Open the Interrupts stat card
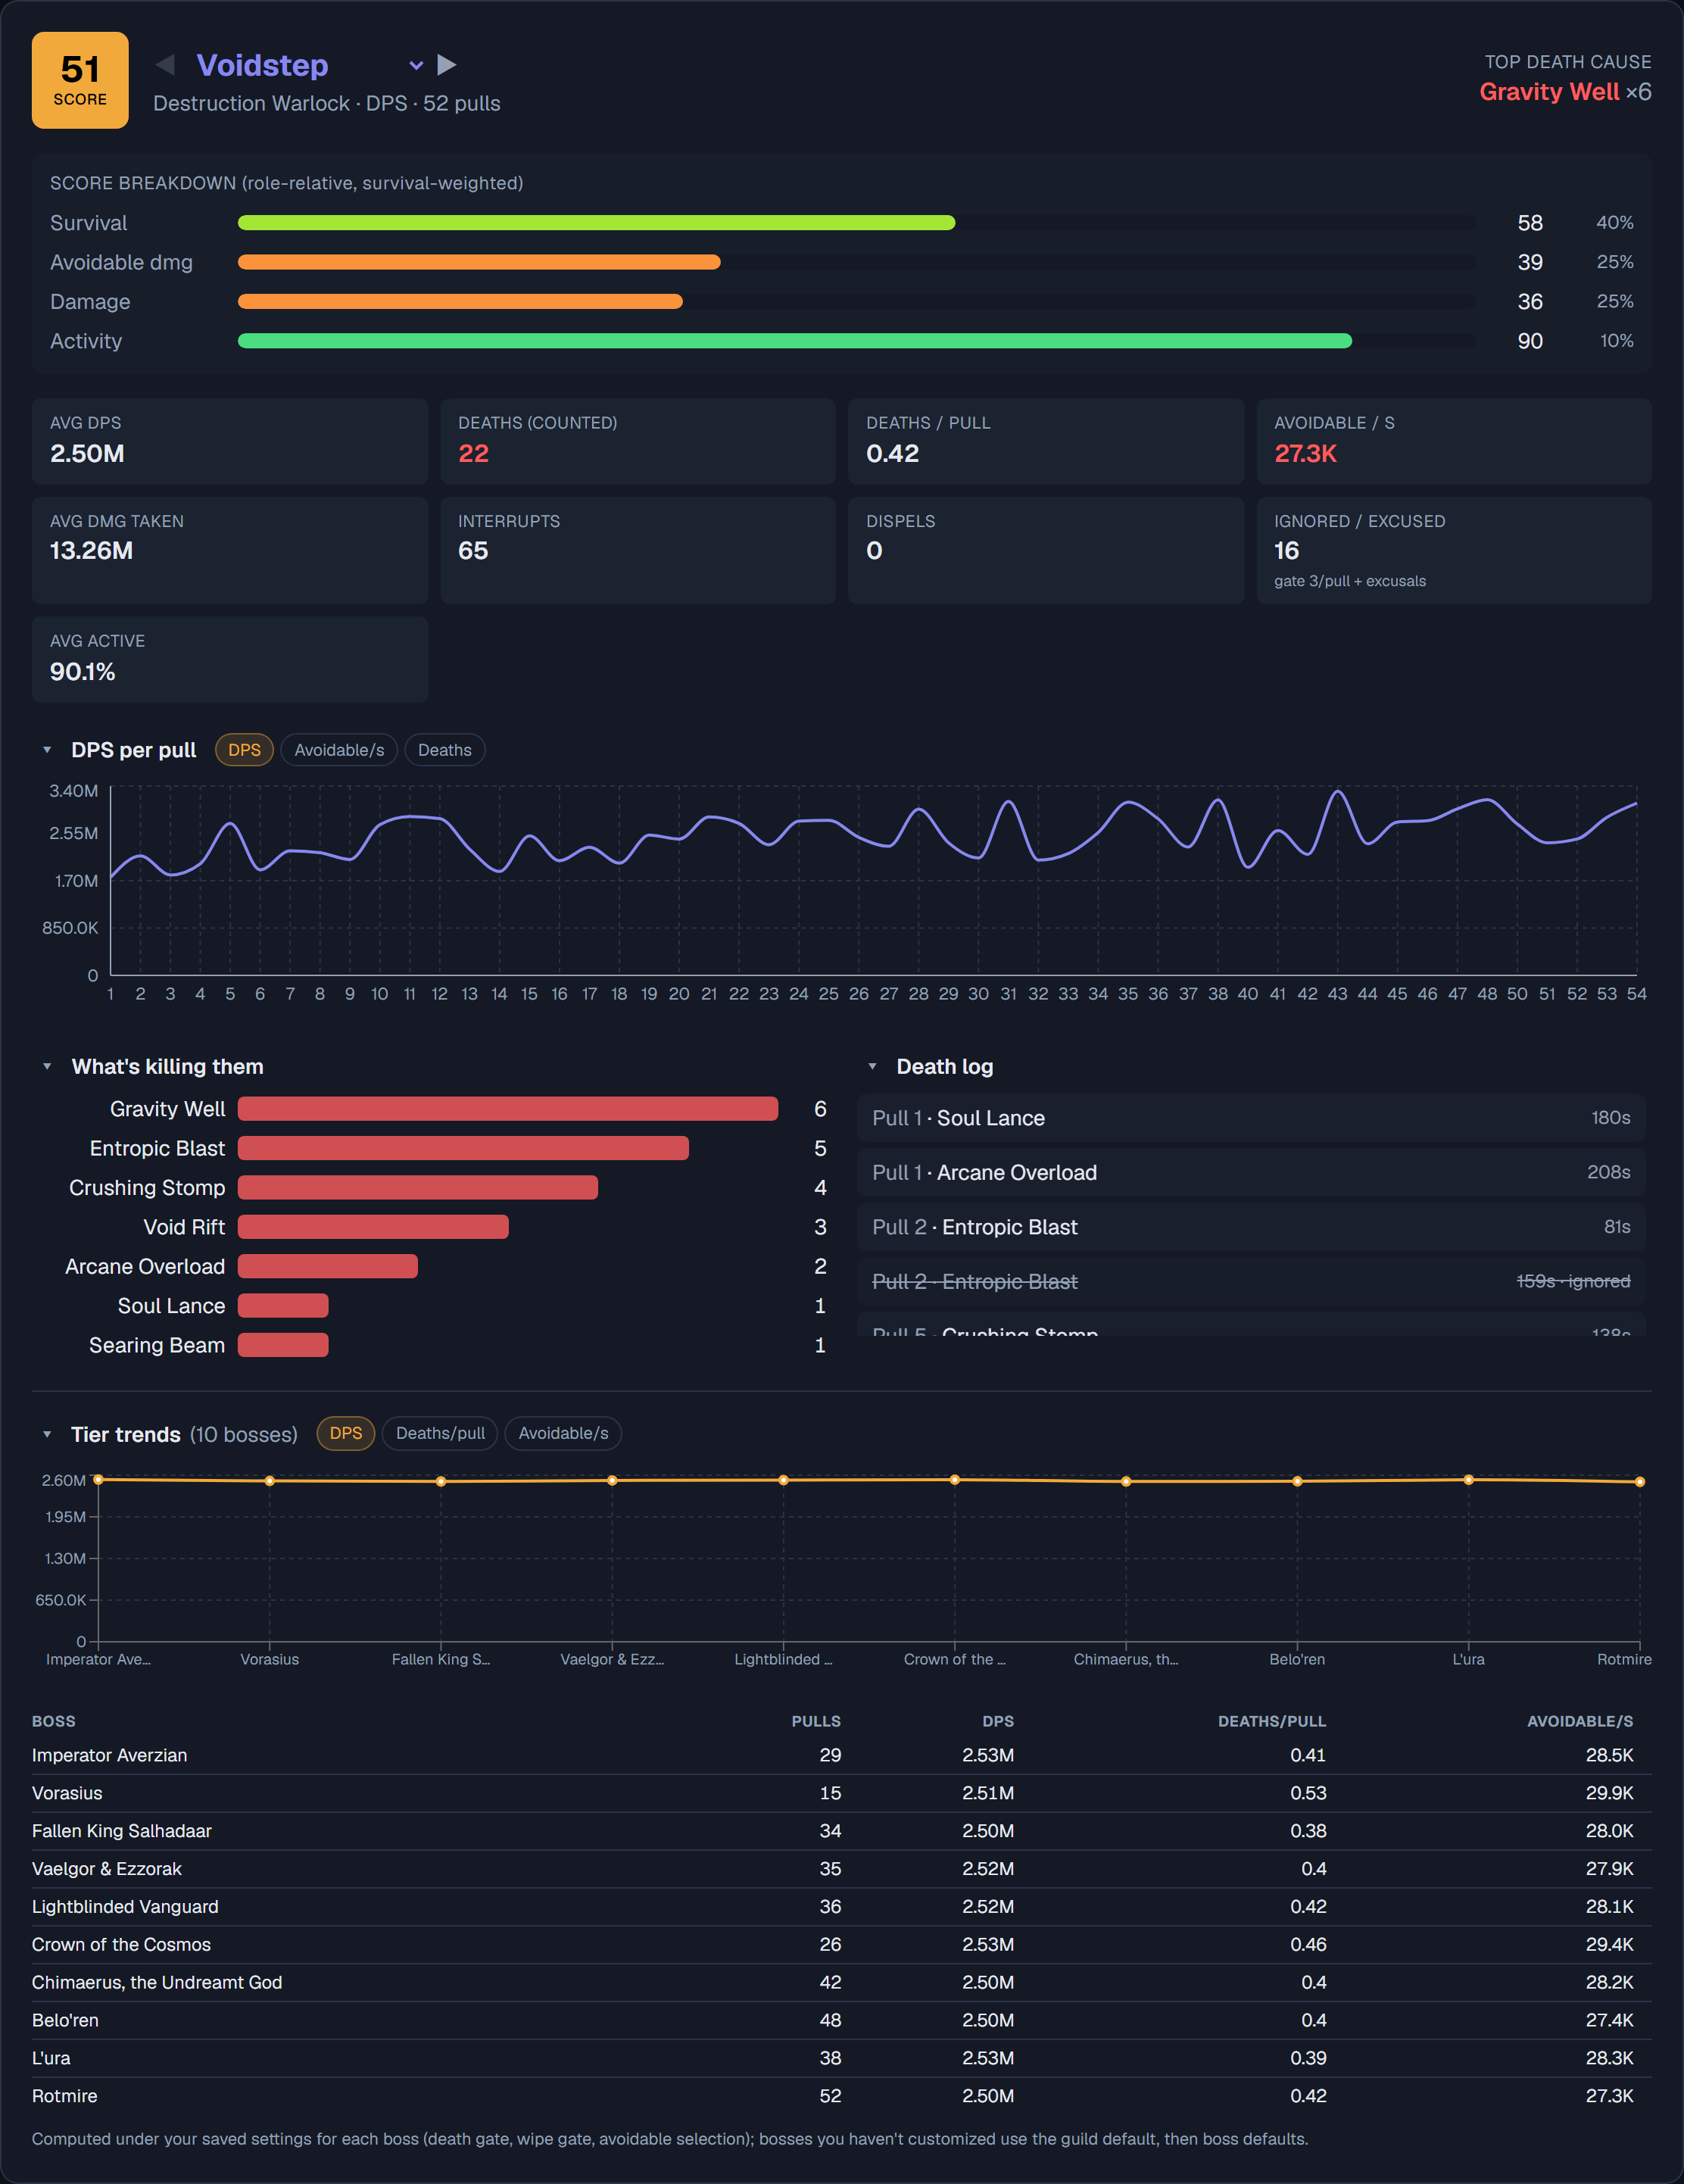The height and width of the screenshot is (2184, 1684). pos(638,551)
